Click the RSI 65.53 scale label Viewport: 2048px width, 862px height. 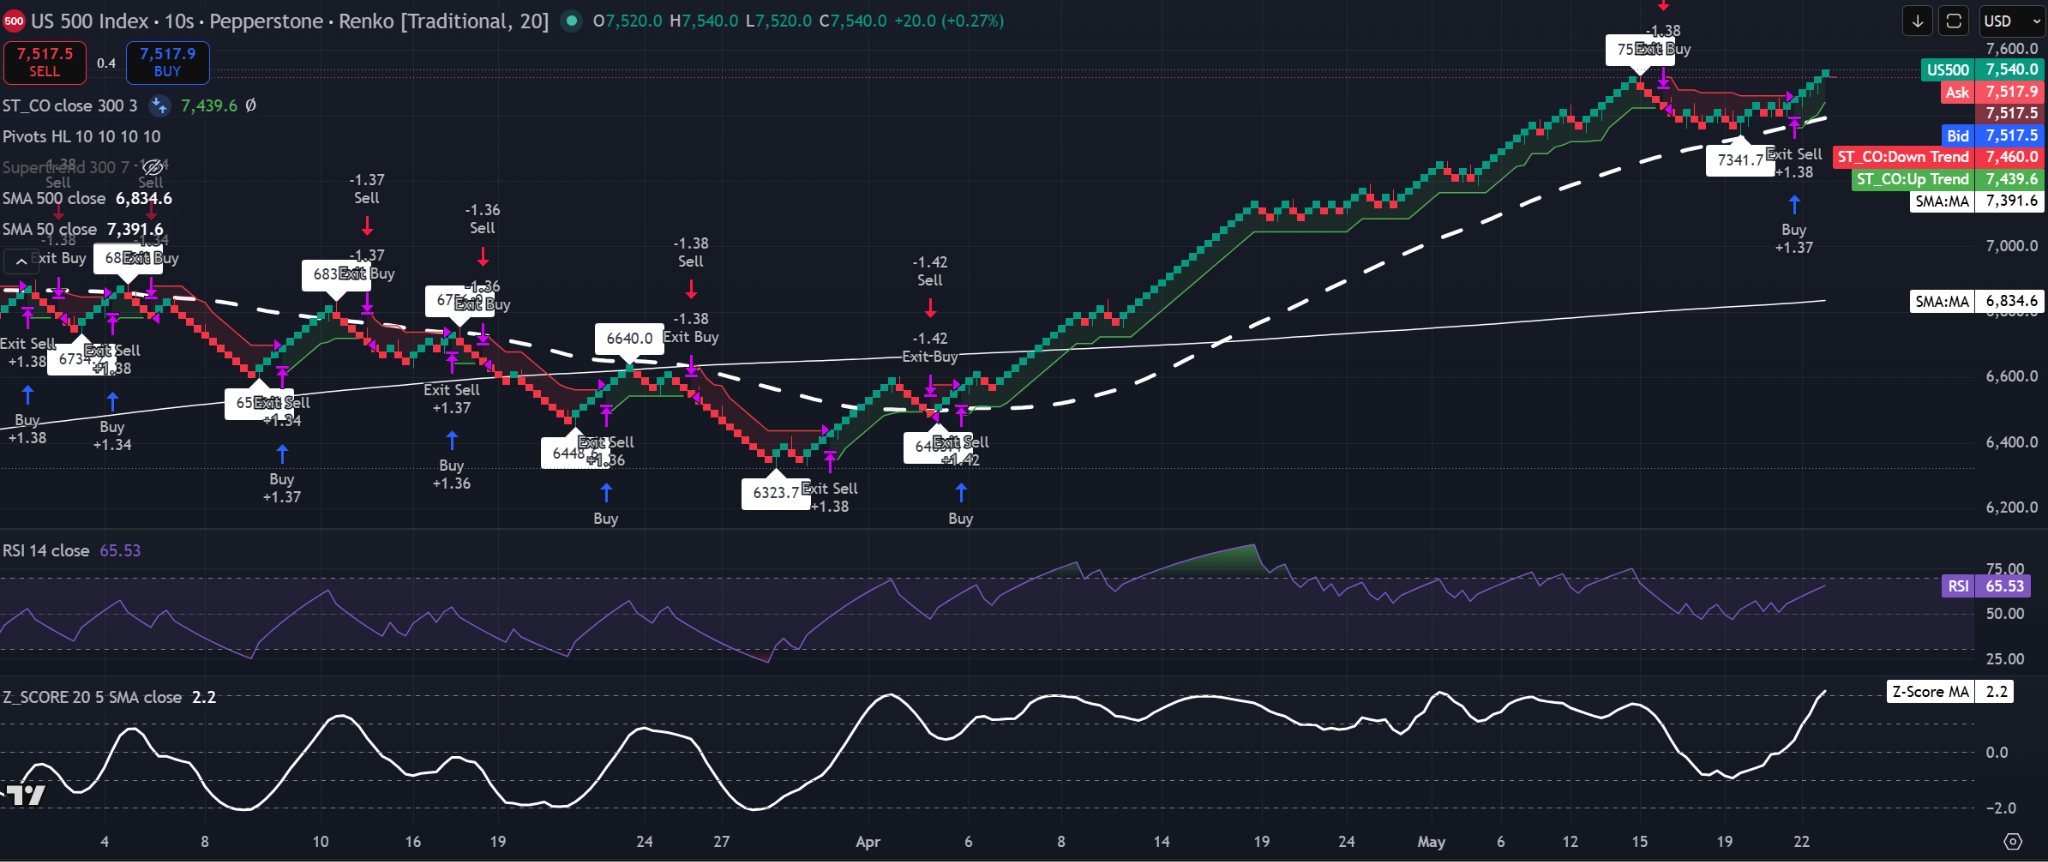1986,586
